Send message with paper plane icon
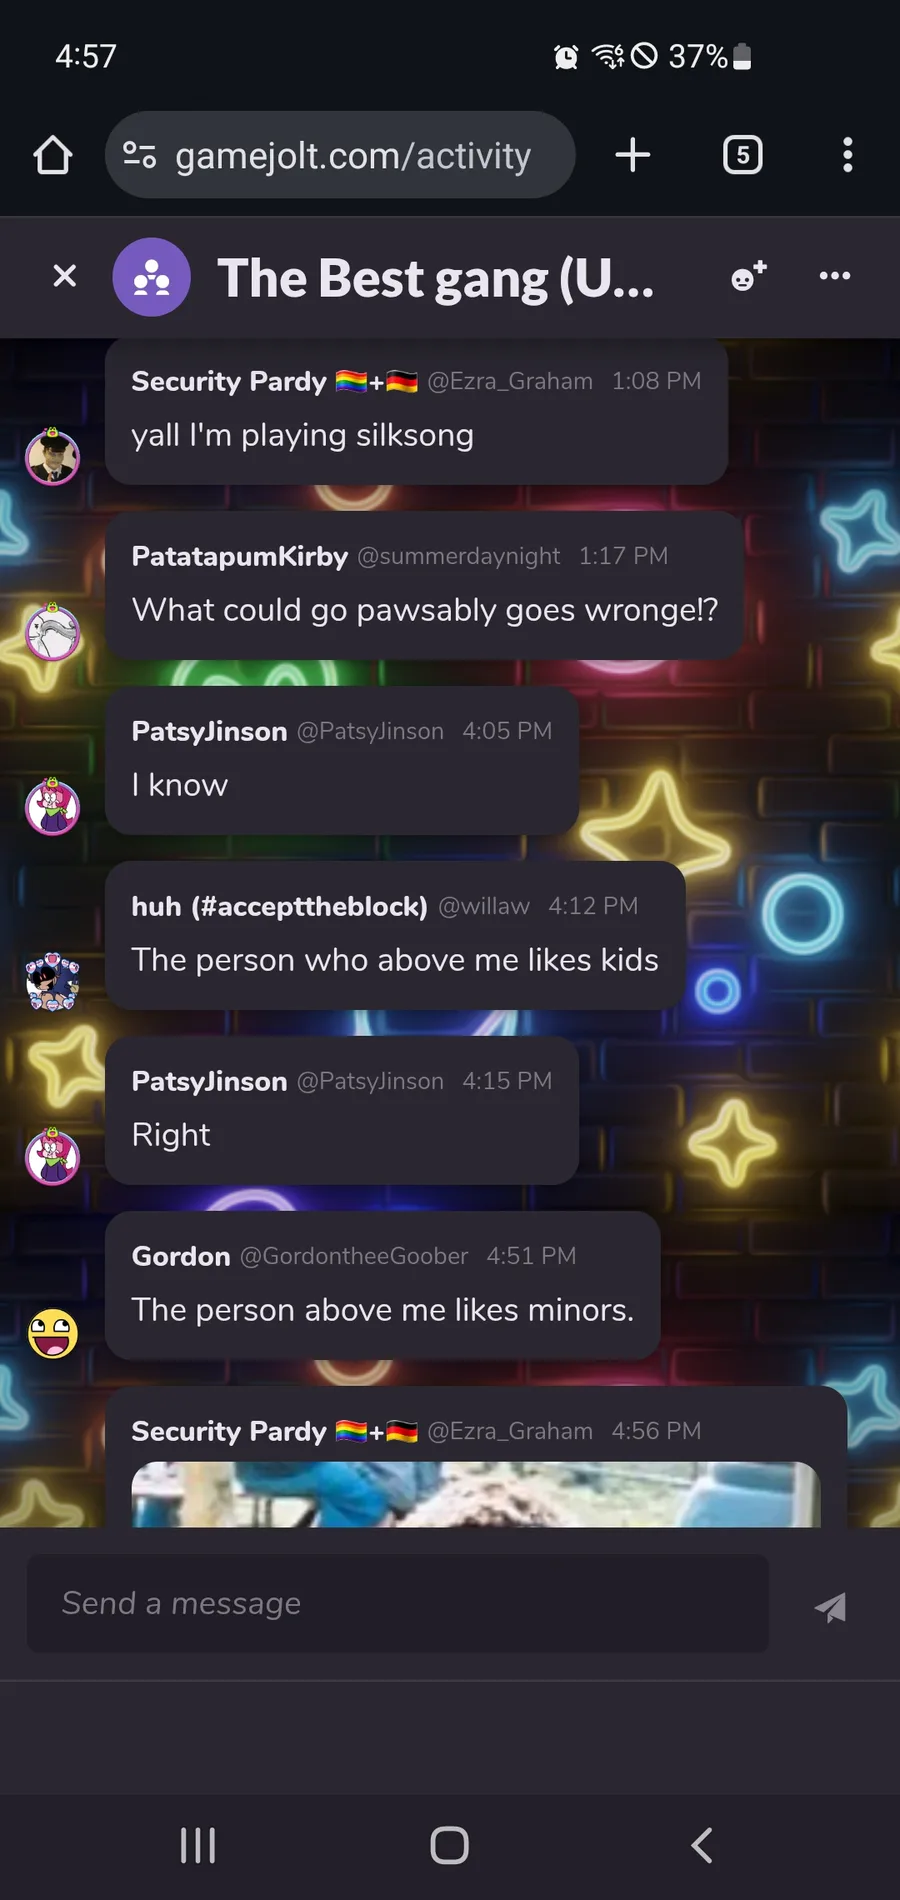 [831, 1606]
